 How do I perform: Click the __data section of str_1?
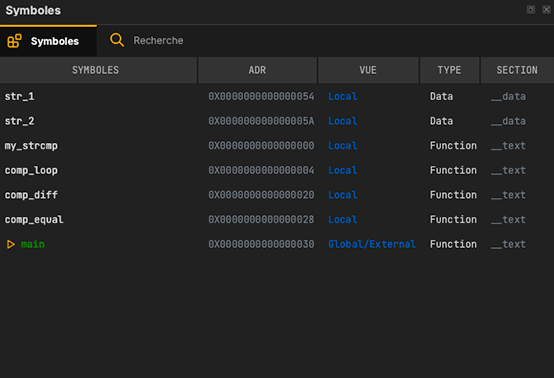point(508,96)
